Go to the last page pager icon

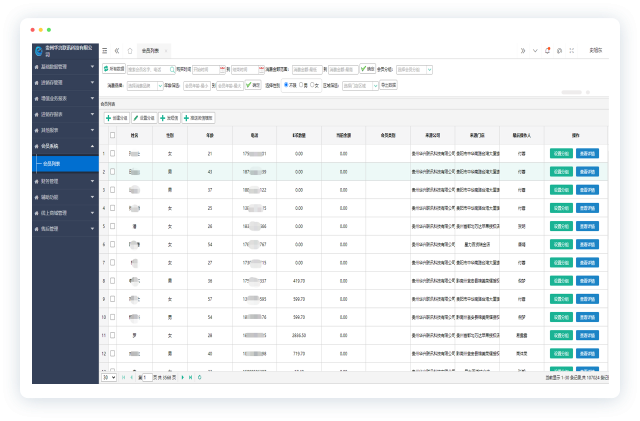click(x=190, y=377)
